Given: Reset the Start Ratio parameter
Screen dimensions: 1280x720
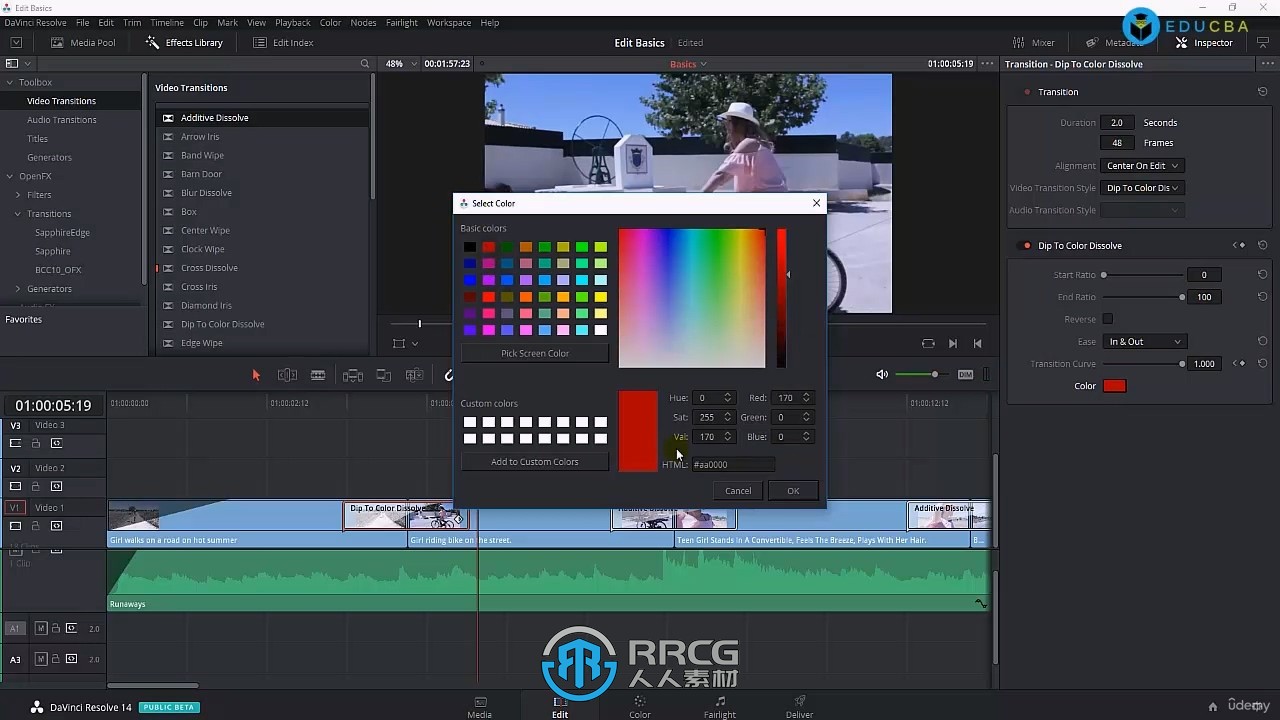Looking at the screenshot, I should coord(1263,275).
